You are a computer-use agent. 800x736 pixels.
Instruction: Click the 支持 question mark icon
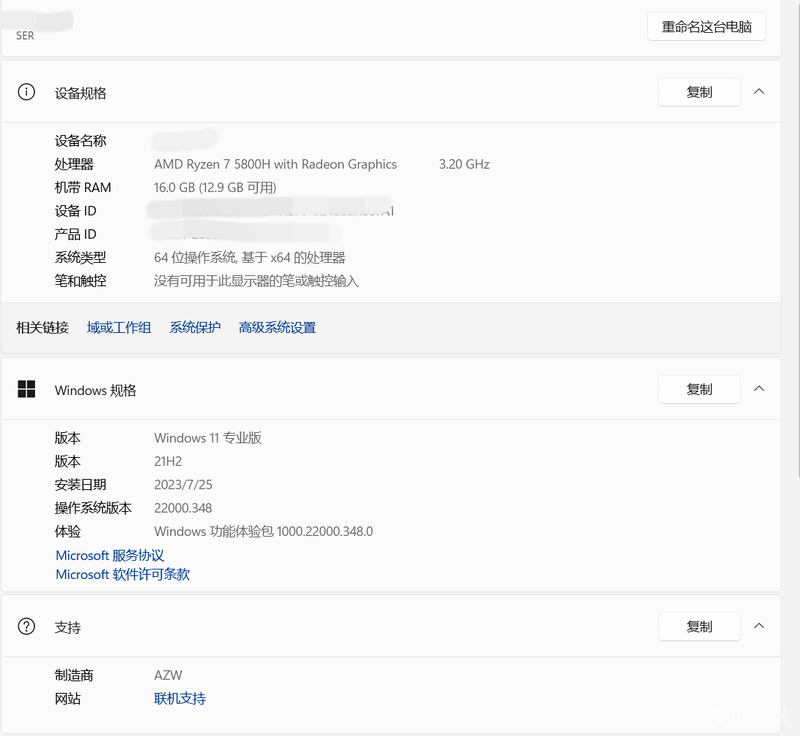pos(26,626)
